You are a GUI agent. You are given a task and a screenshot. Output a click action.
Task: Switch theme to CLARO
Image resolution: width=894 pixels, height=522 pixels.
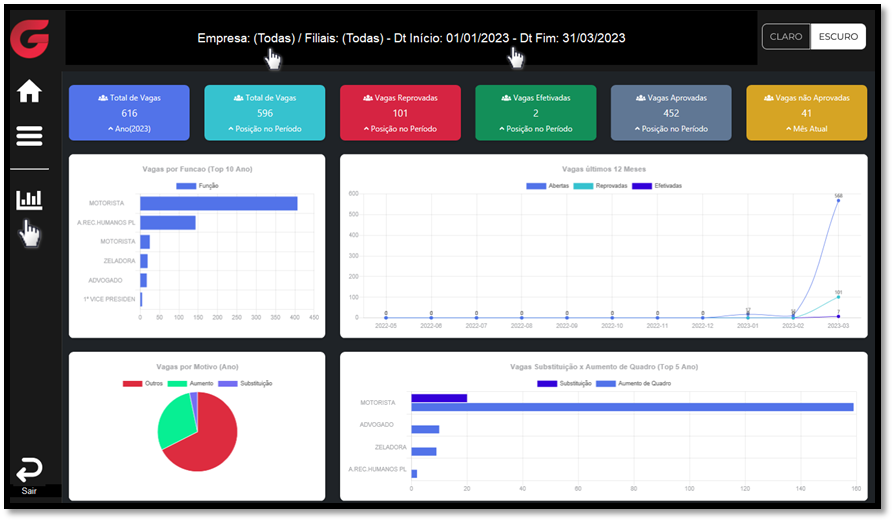click(786, 36)
